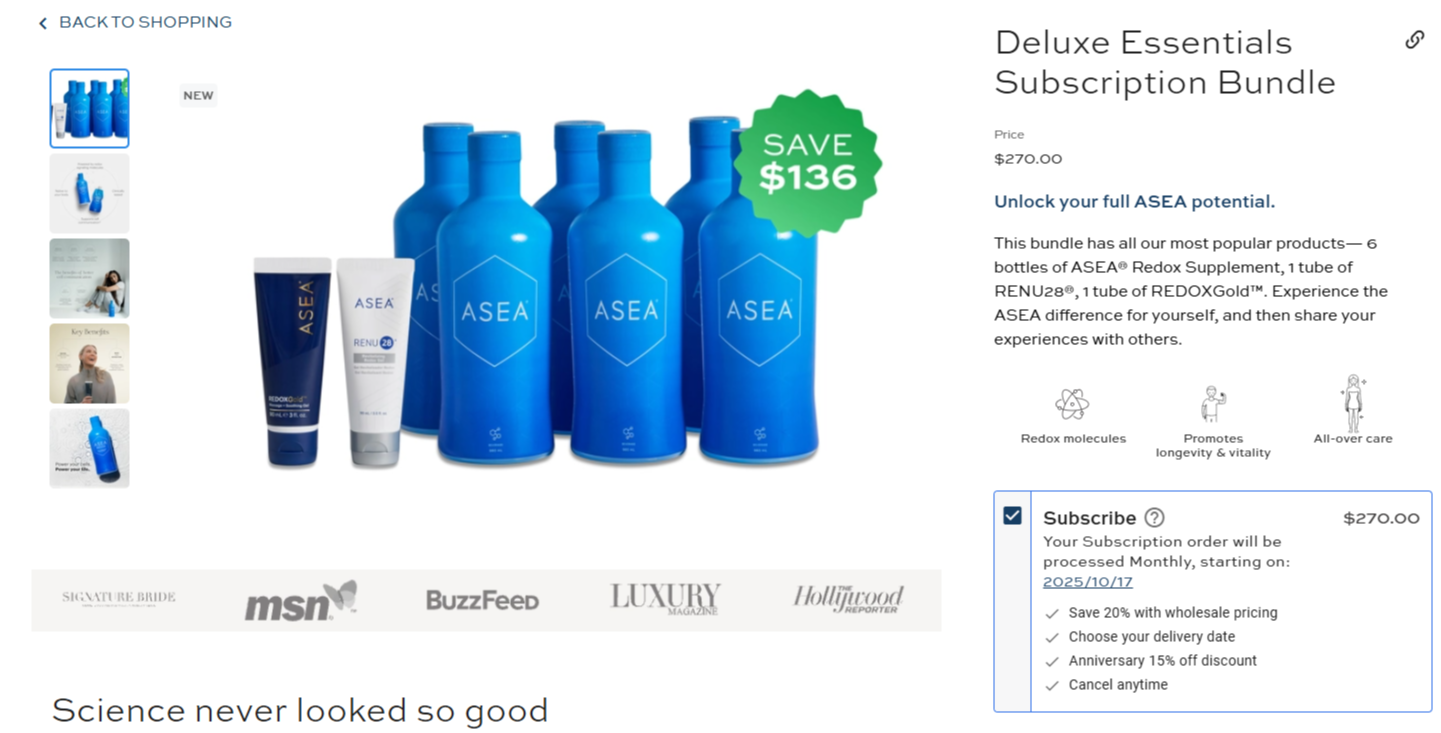Viewport: 1441px width, 733px height.
Task: Click the Redox molecules atom icon
Action: (1072, 404)
